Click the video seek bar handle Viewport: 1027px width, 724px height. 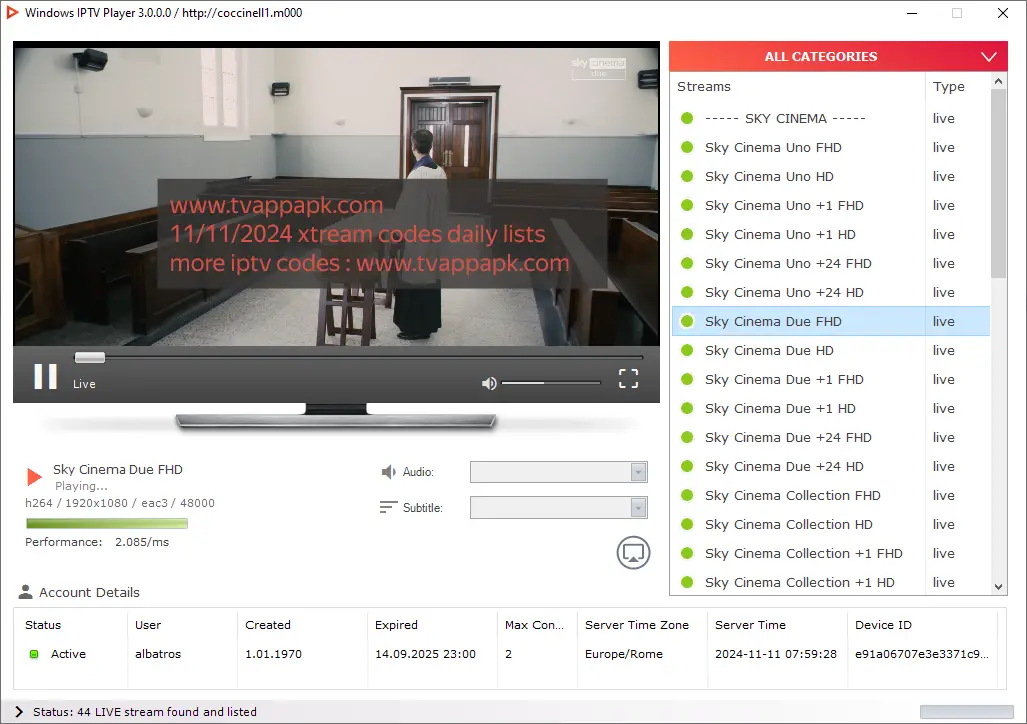90,357
